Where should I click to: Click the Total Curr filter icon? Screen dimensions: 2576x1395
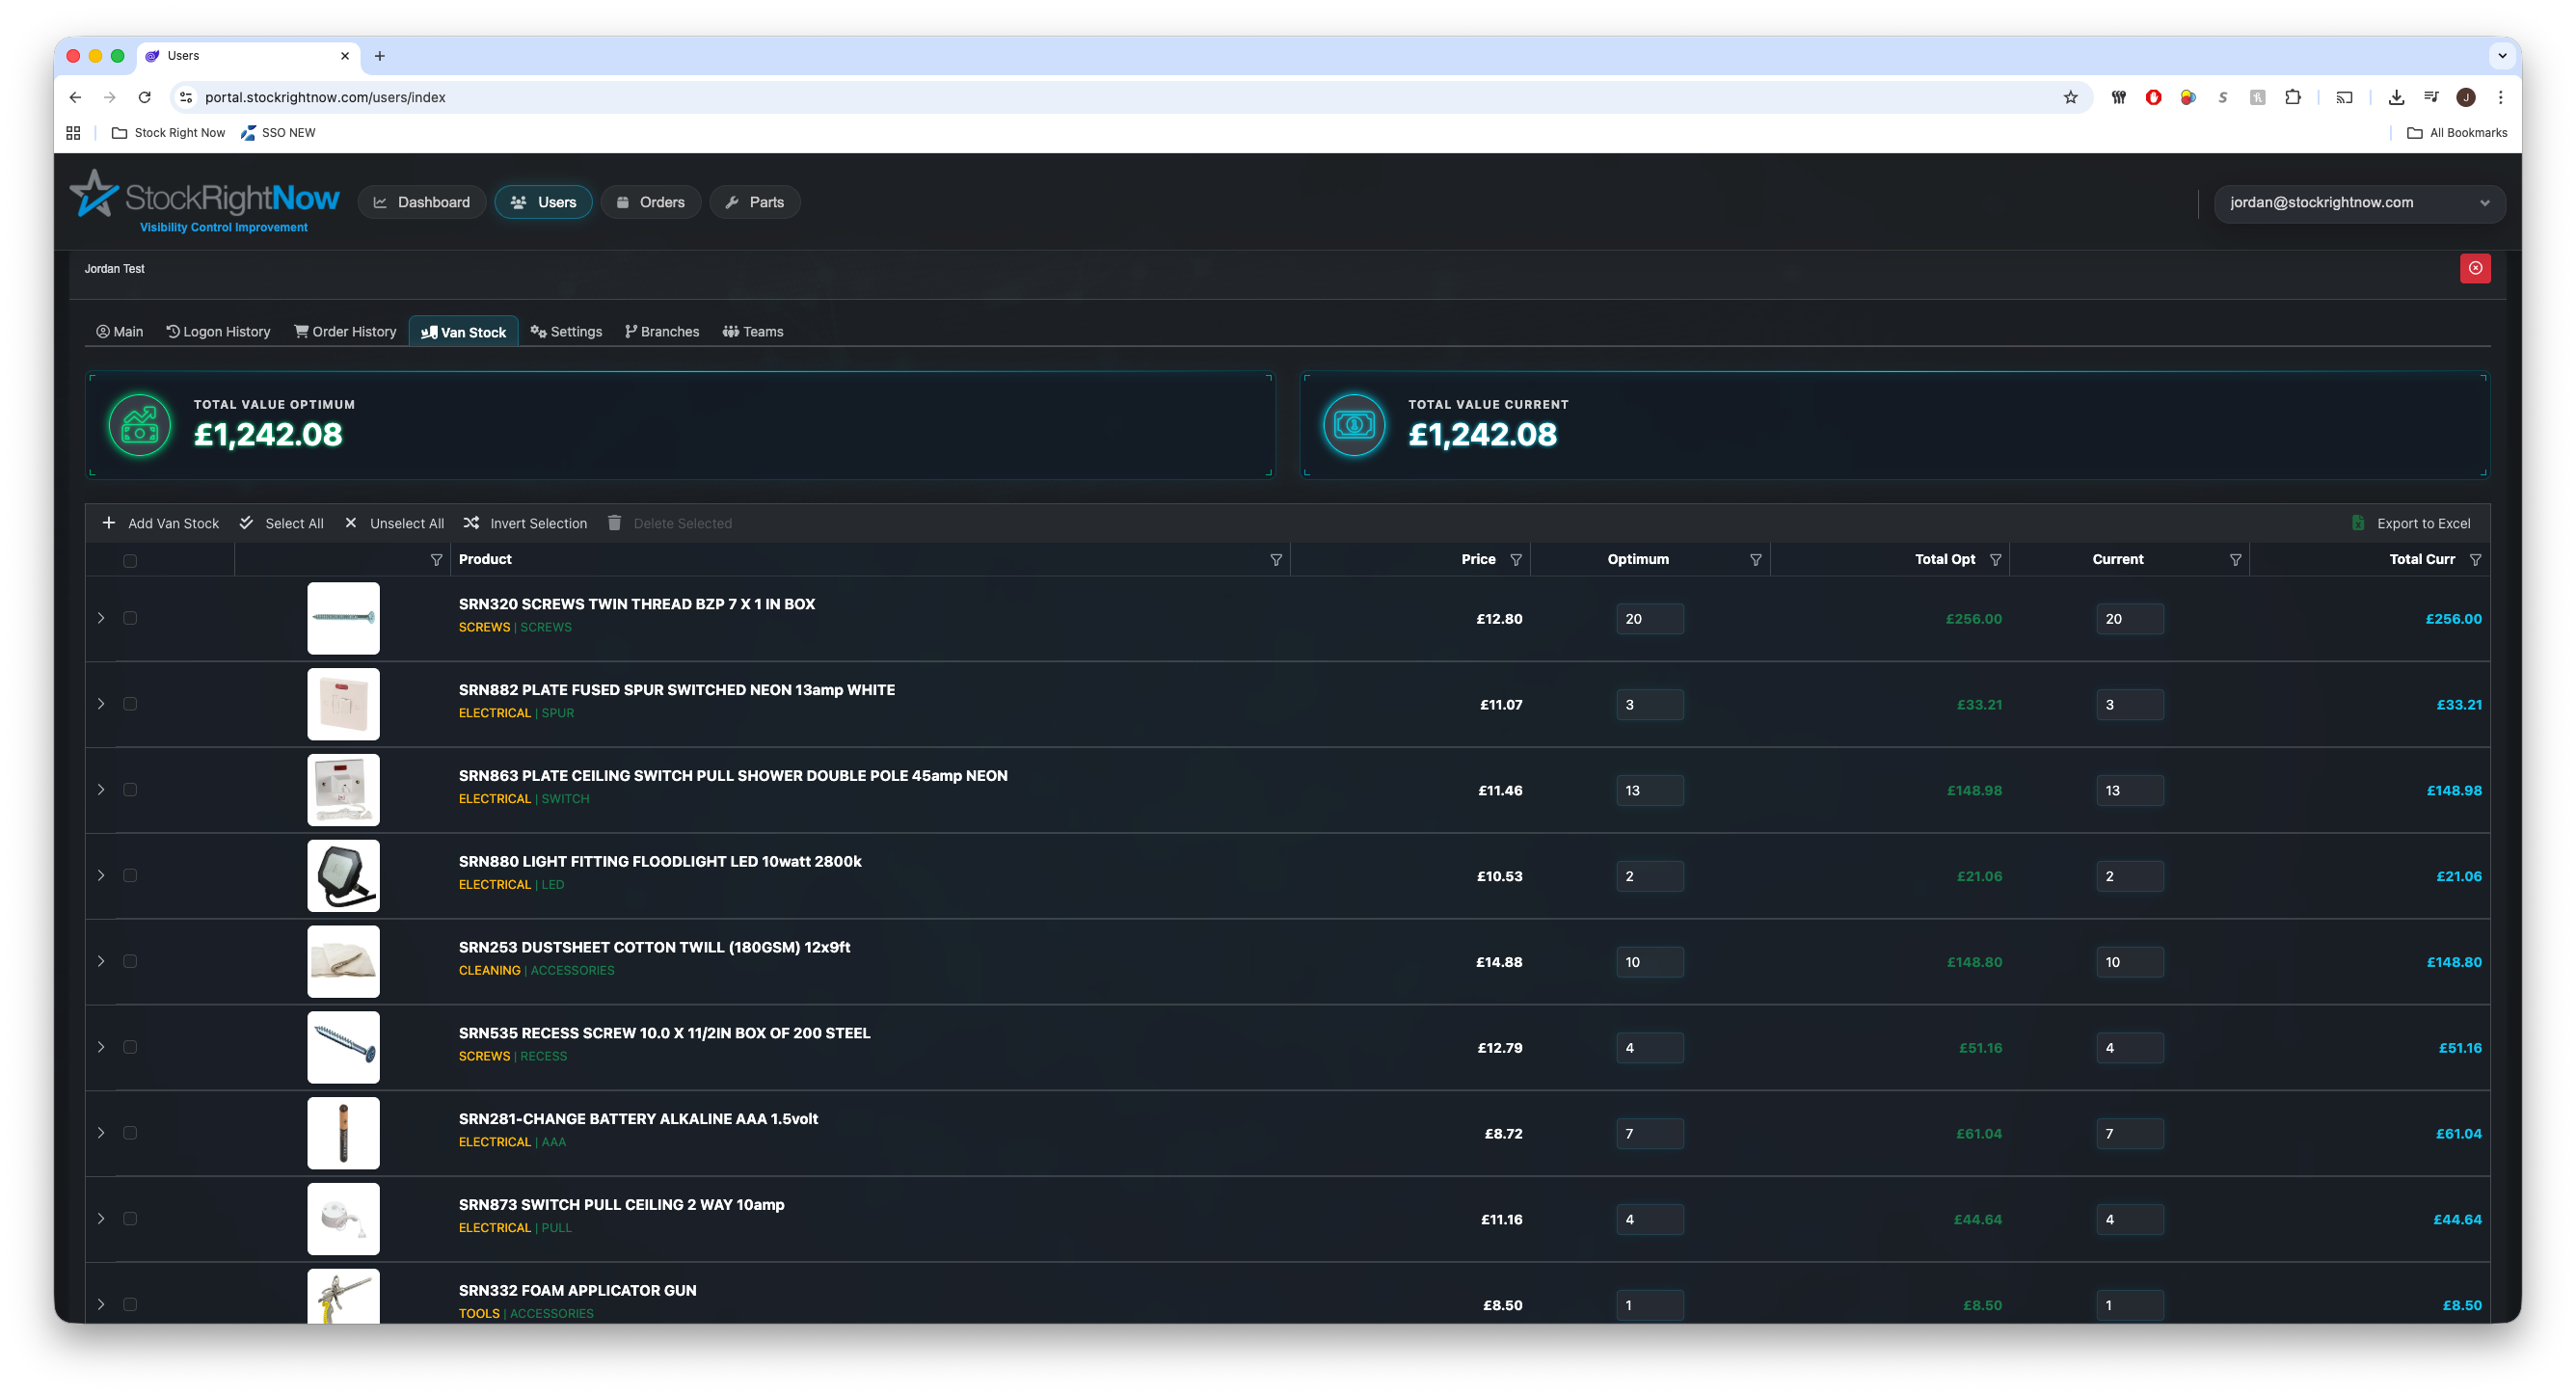click(2475, 560)
